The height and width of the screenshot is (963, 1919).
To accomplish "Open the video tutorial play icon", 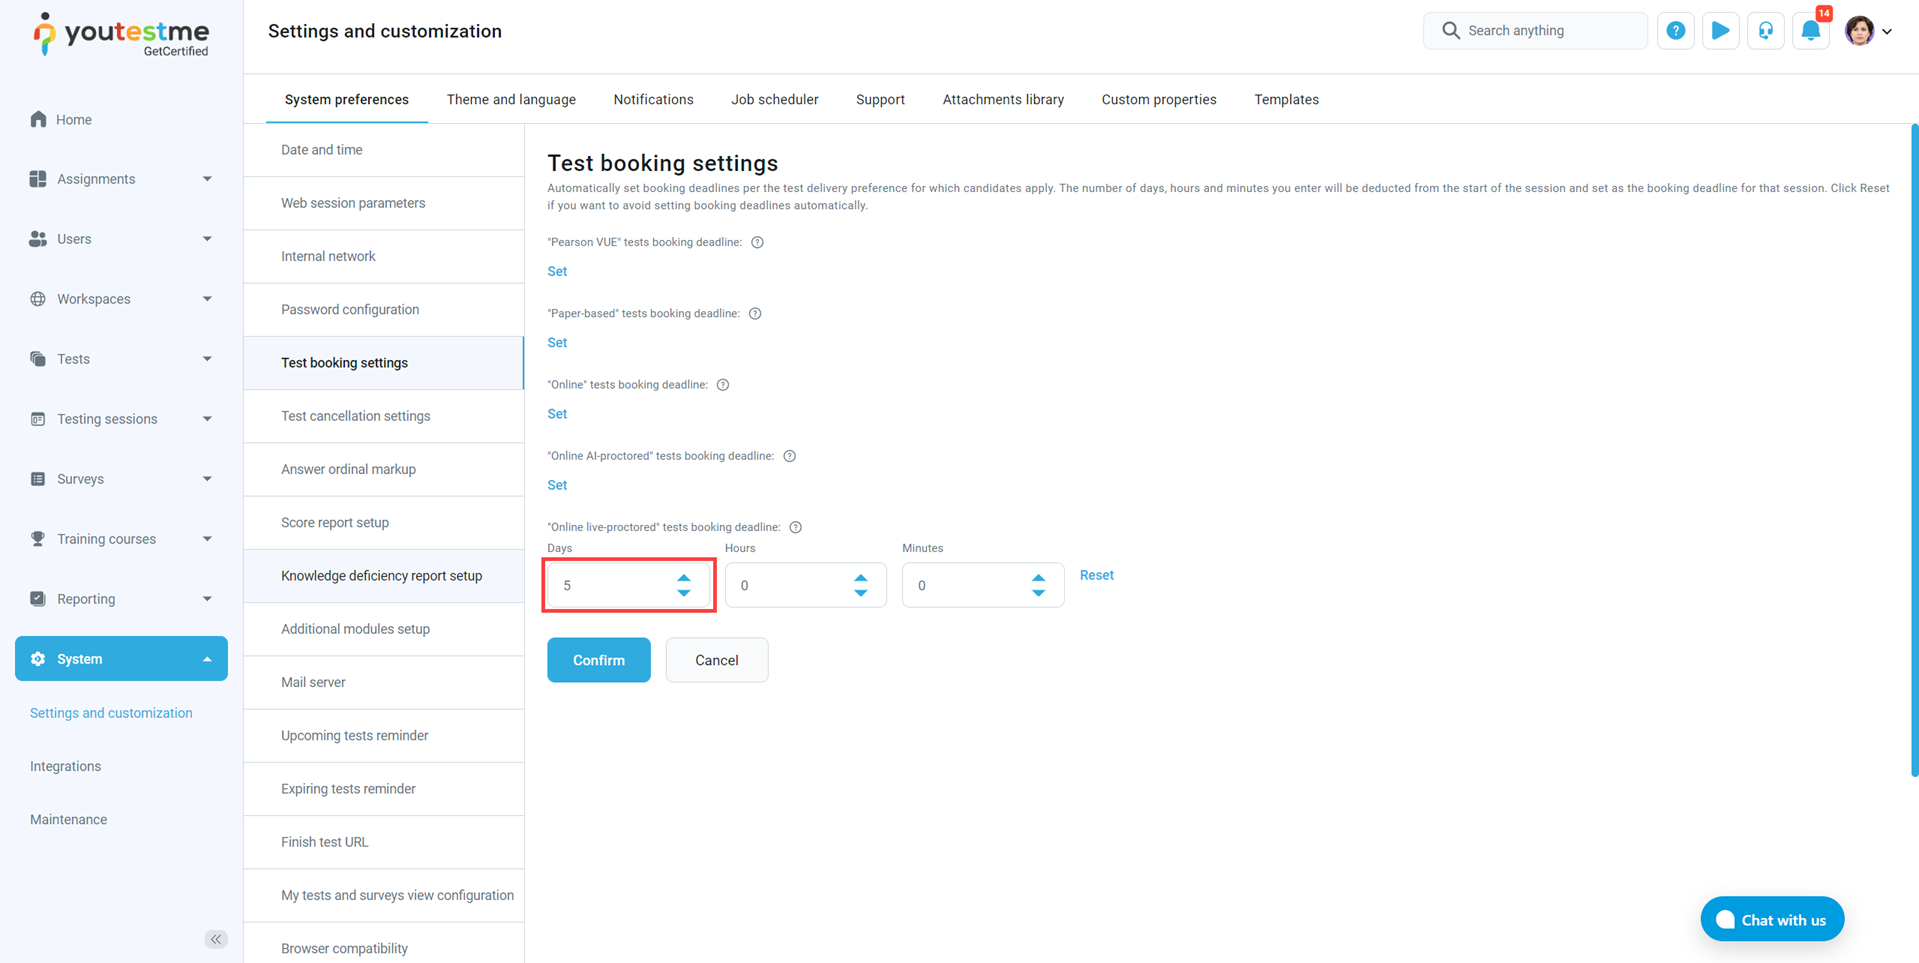I will click(x=1720, y=31).
